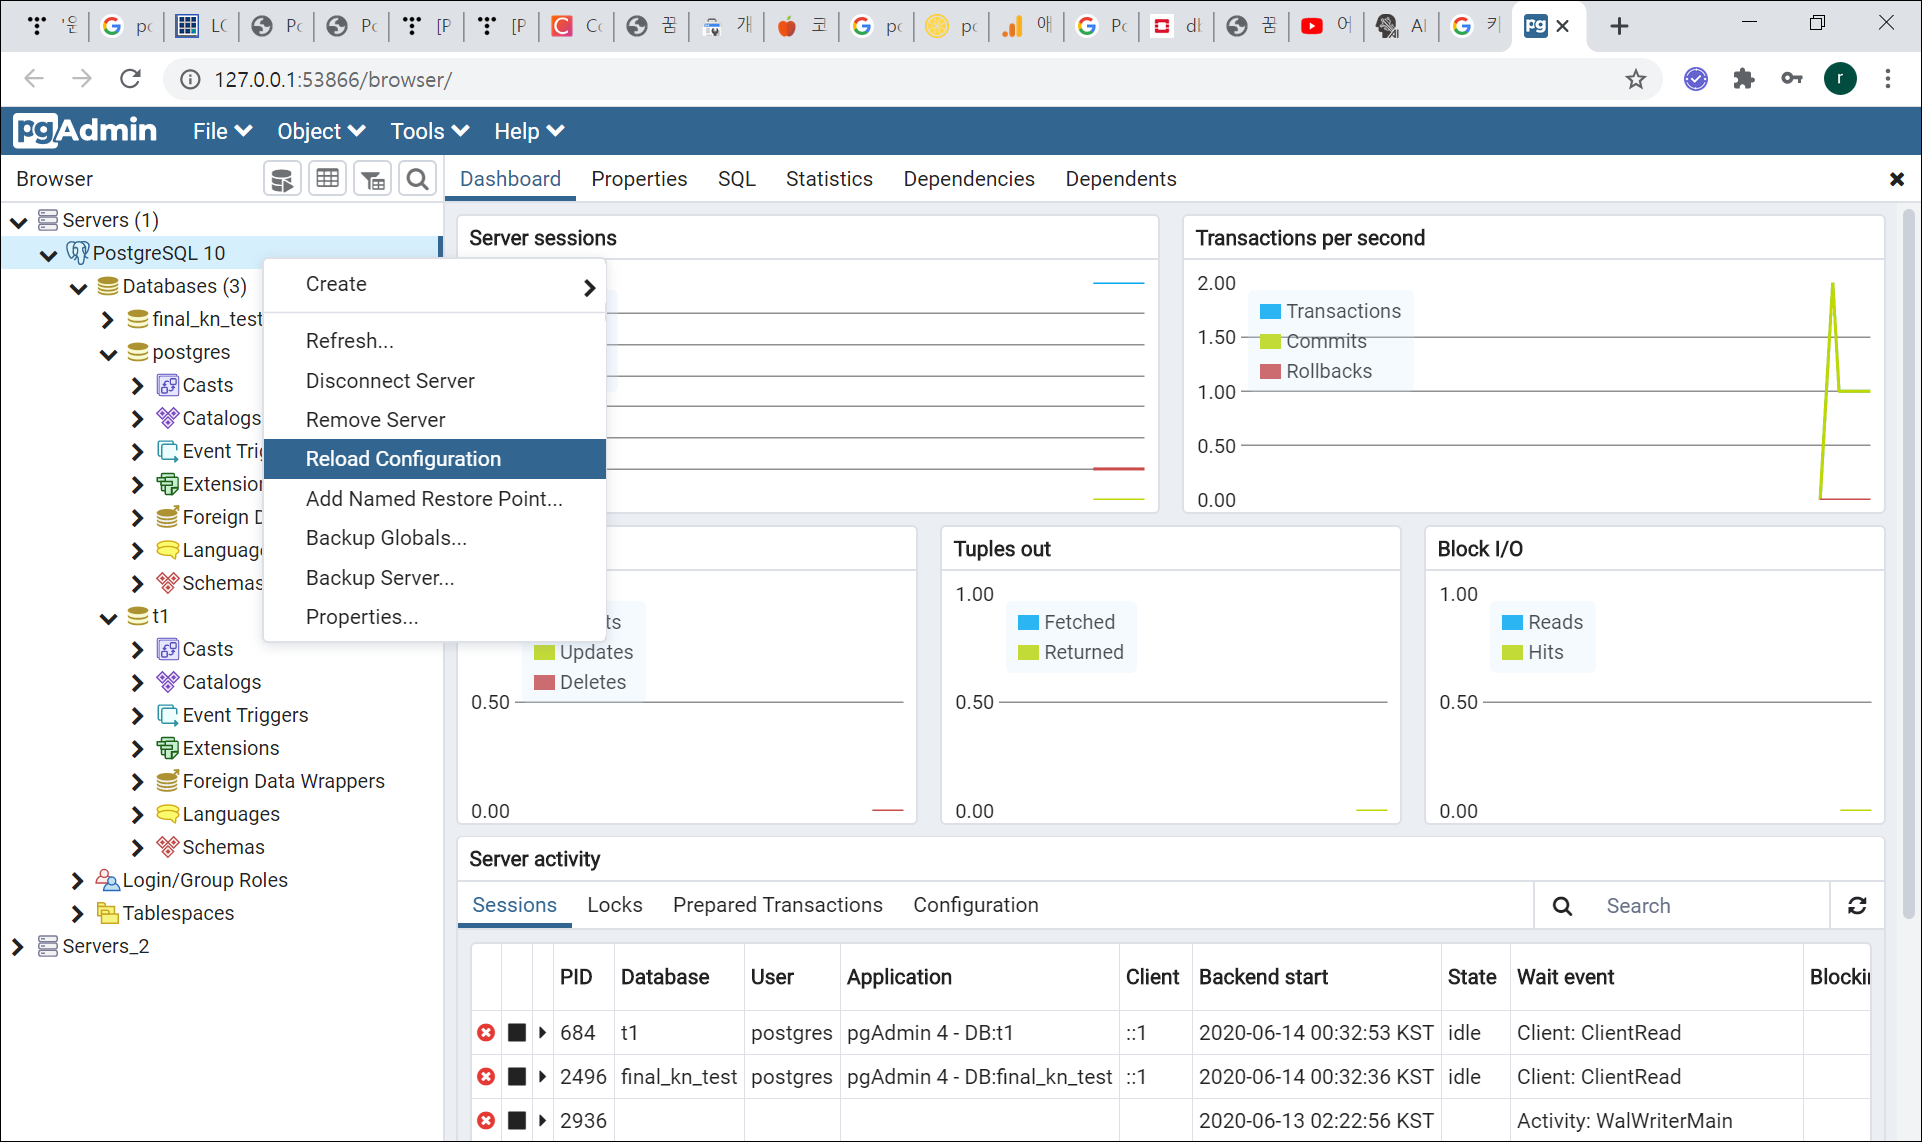Expand the Tablespaces node
The image size is (1922, 1142).
(78, 913)
